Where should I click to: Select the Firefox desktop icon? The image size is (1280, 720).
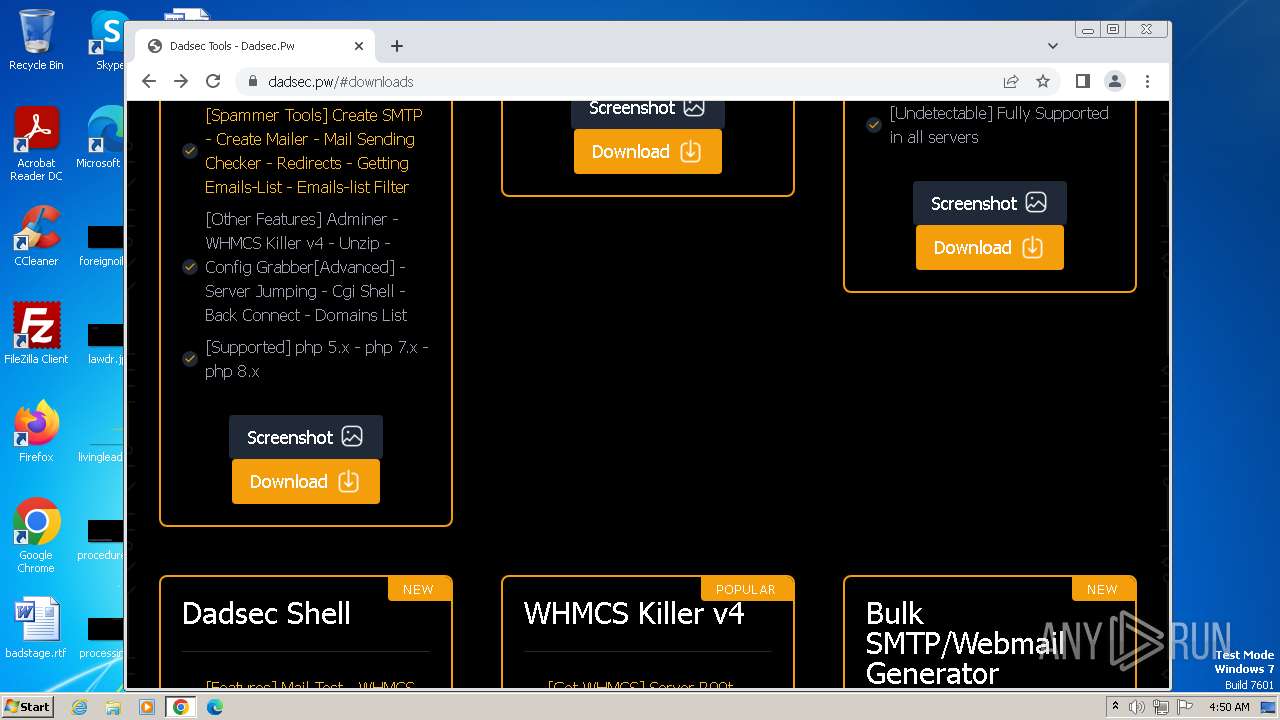tap(36, 431)
